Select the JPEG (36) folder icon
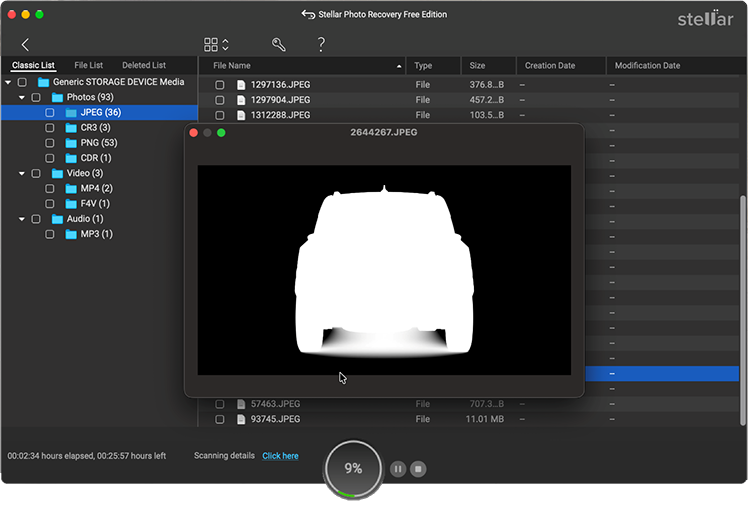The width and height of the screenshot is (750, 505). click(71, 113)
